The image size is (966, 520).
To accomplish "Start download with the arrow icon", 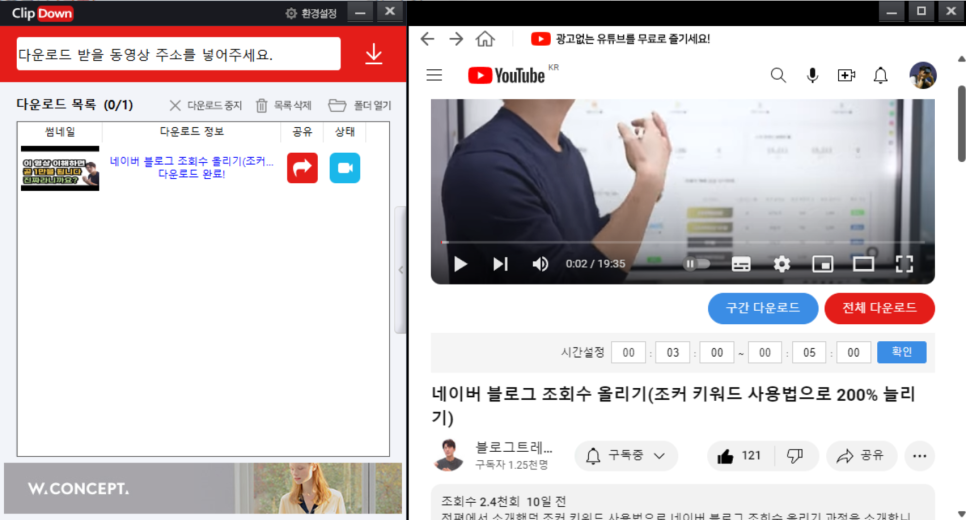I will click(x=373, y=54).
